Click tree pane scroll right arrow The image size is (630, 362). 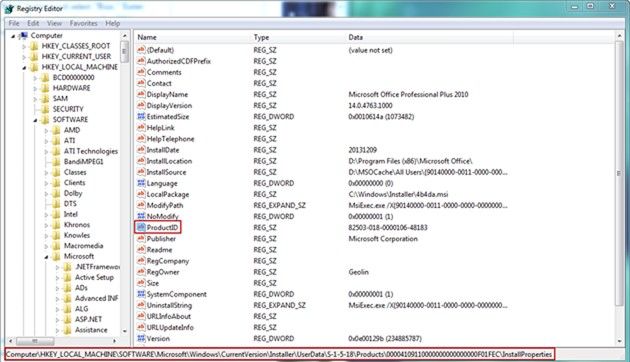point(115,341)
